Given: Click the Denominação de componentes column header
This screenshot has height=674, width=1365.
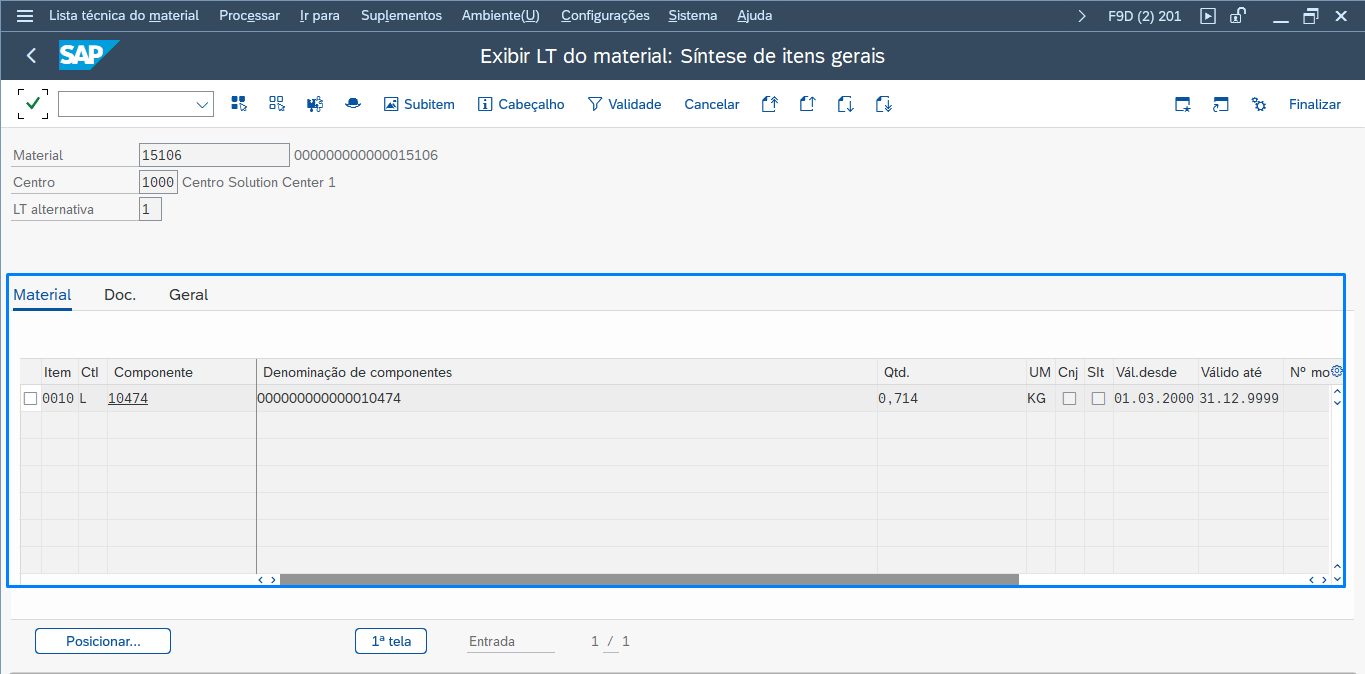Looking at the screenshot, I should pos(567,372).
